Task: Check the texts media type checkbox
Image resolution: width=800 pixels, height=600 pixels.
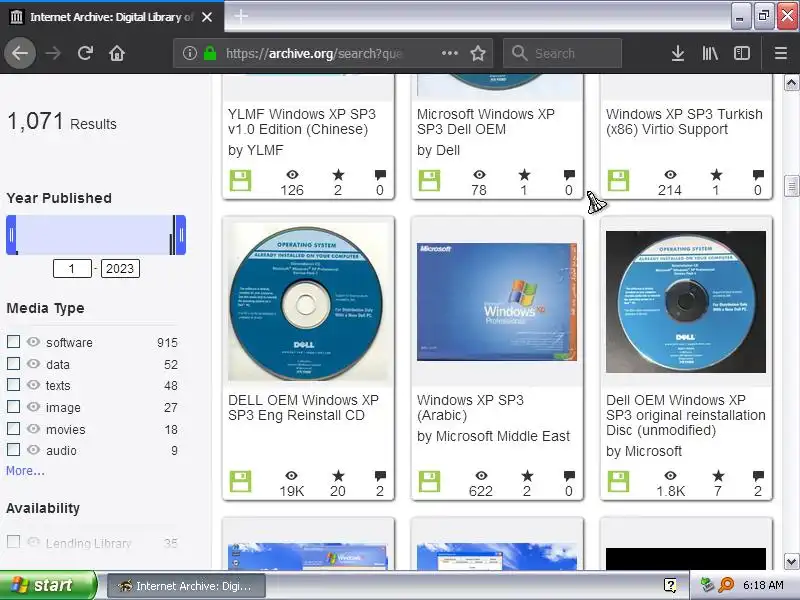Action: (x=14, y=385)
